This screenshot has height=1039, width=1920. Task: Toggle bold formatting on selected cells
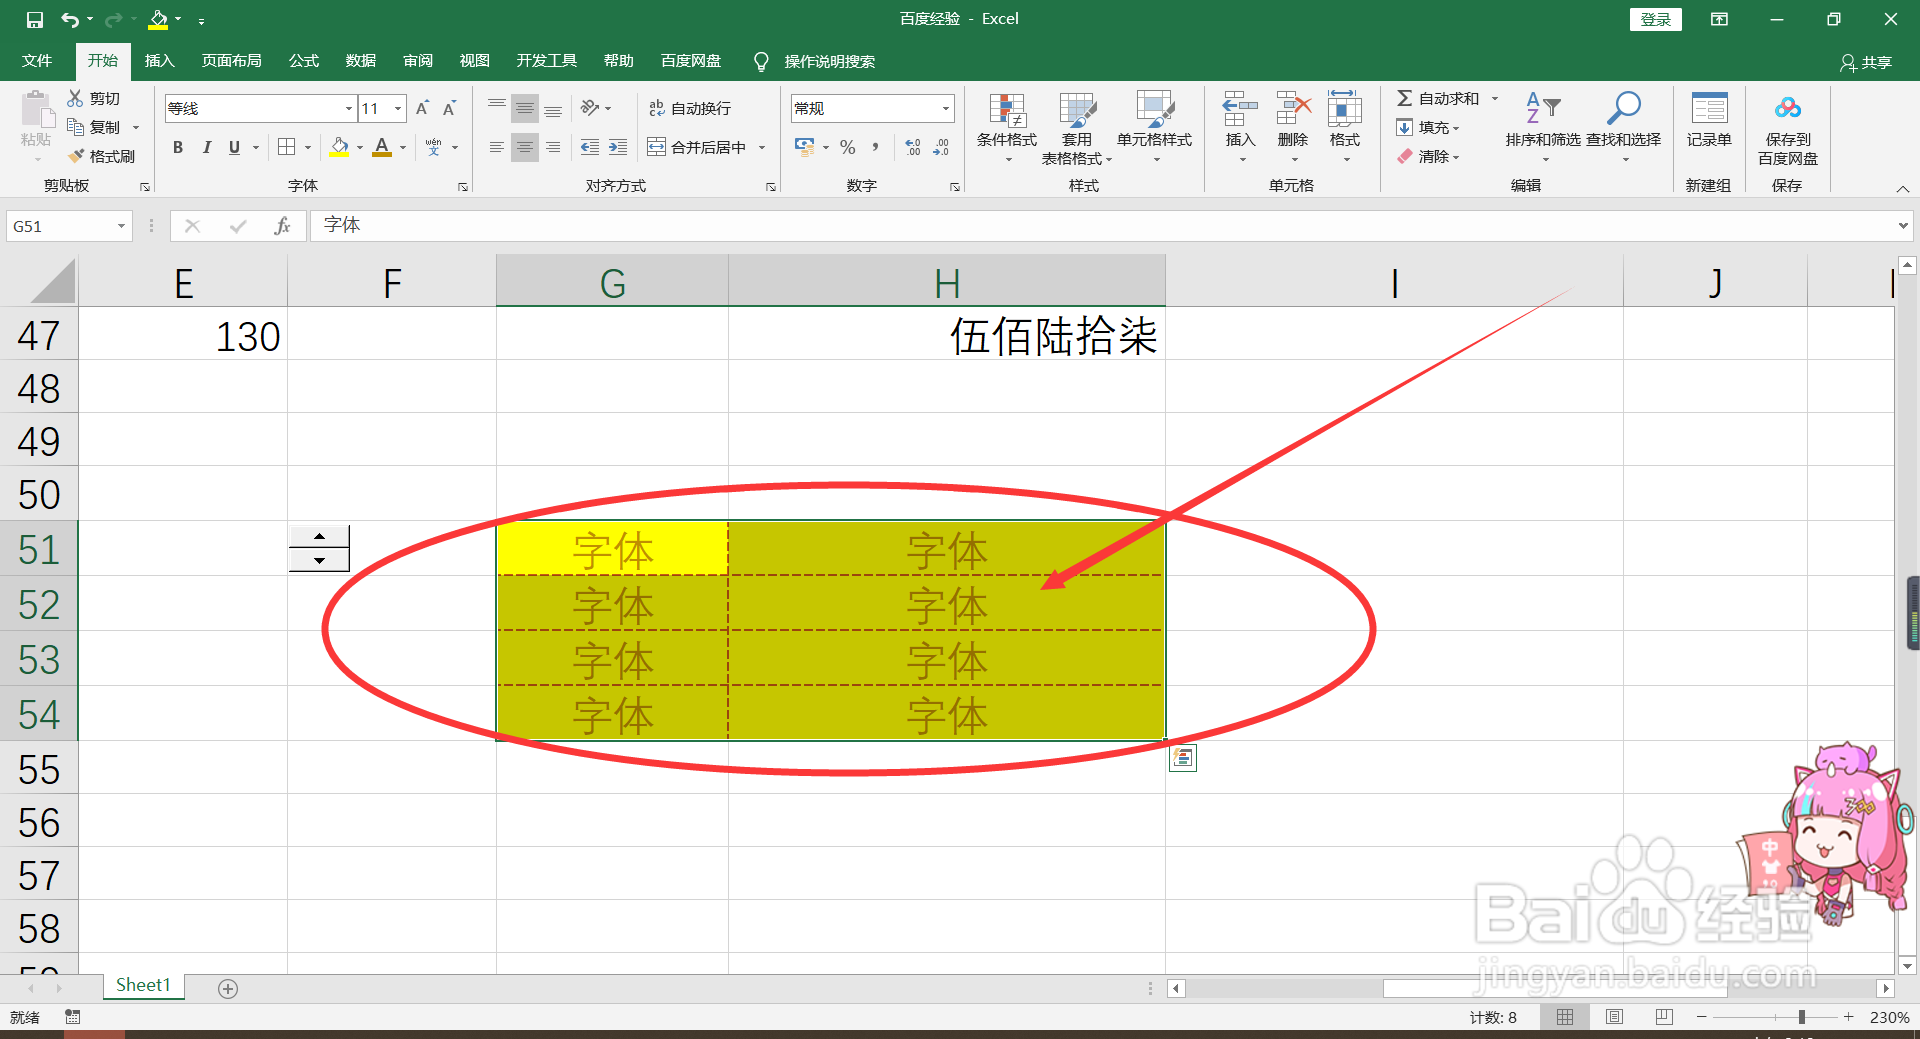tap(178, 147)
